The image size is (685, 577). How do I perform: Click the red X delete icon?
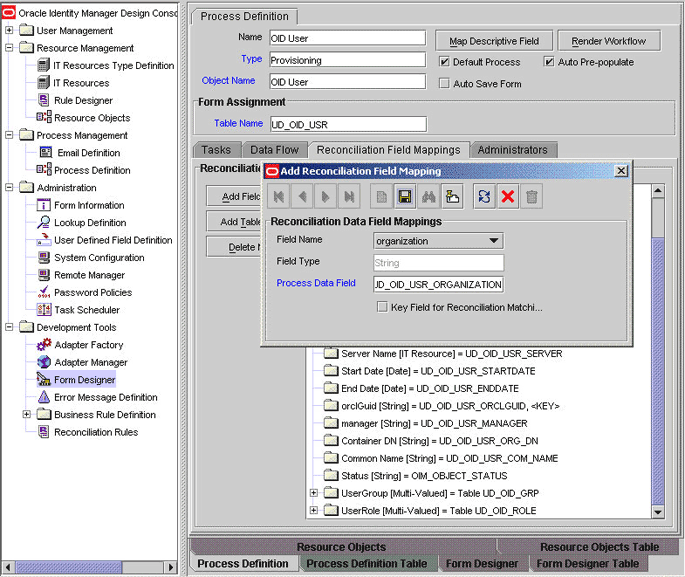click(x=508, y=197)
